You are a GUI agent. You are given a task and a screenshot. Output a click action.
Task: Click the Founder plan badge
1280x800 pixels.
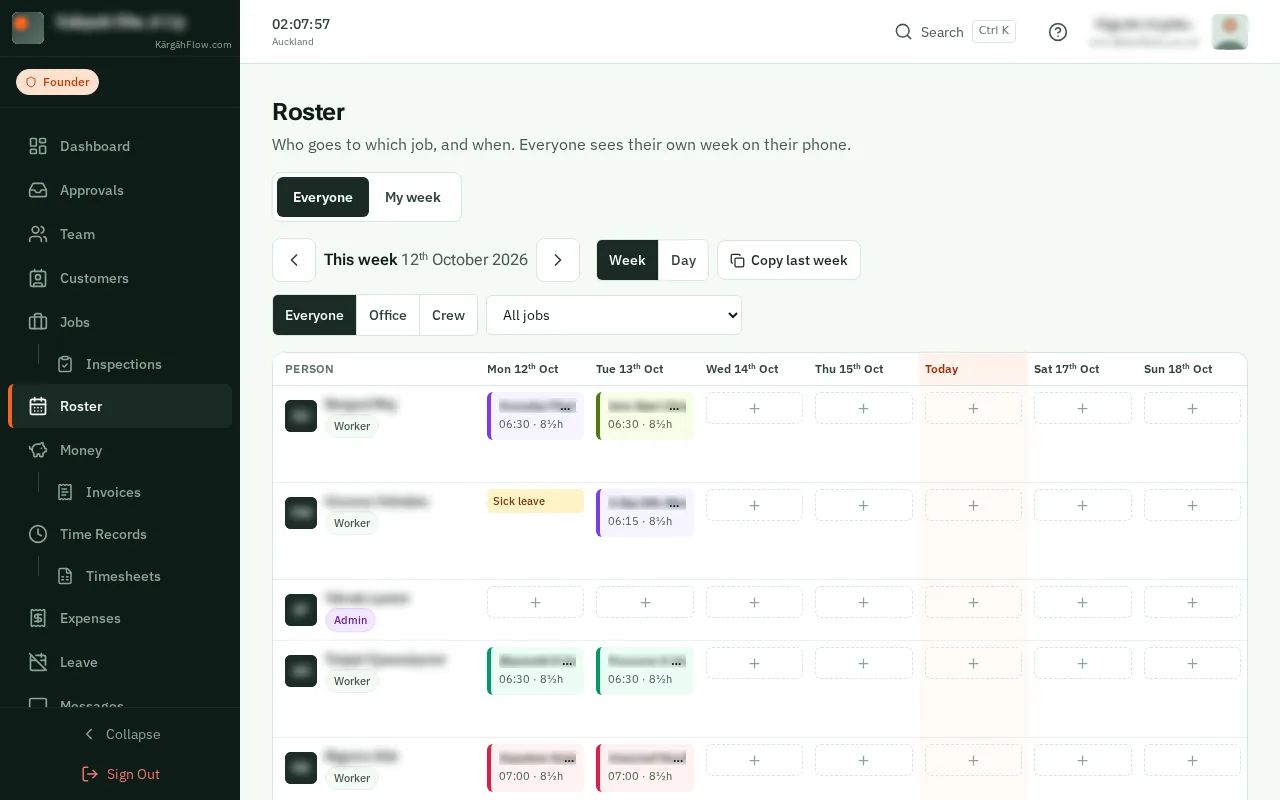coord(57,82)
